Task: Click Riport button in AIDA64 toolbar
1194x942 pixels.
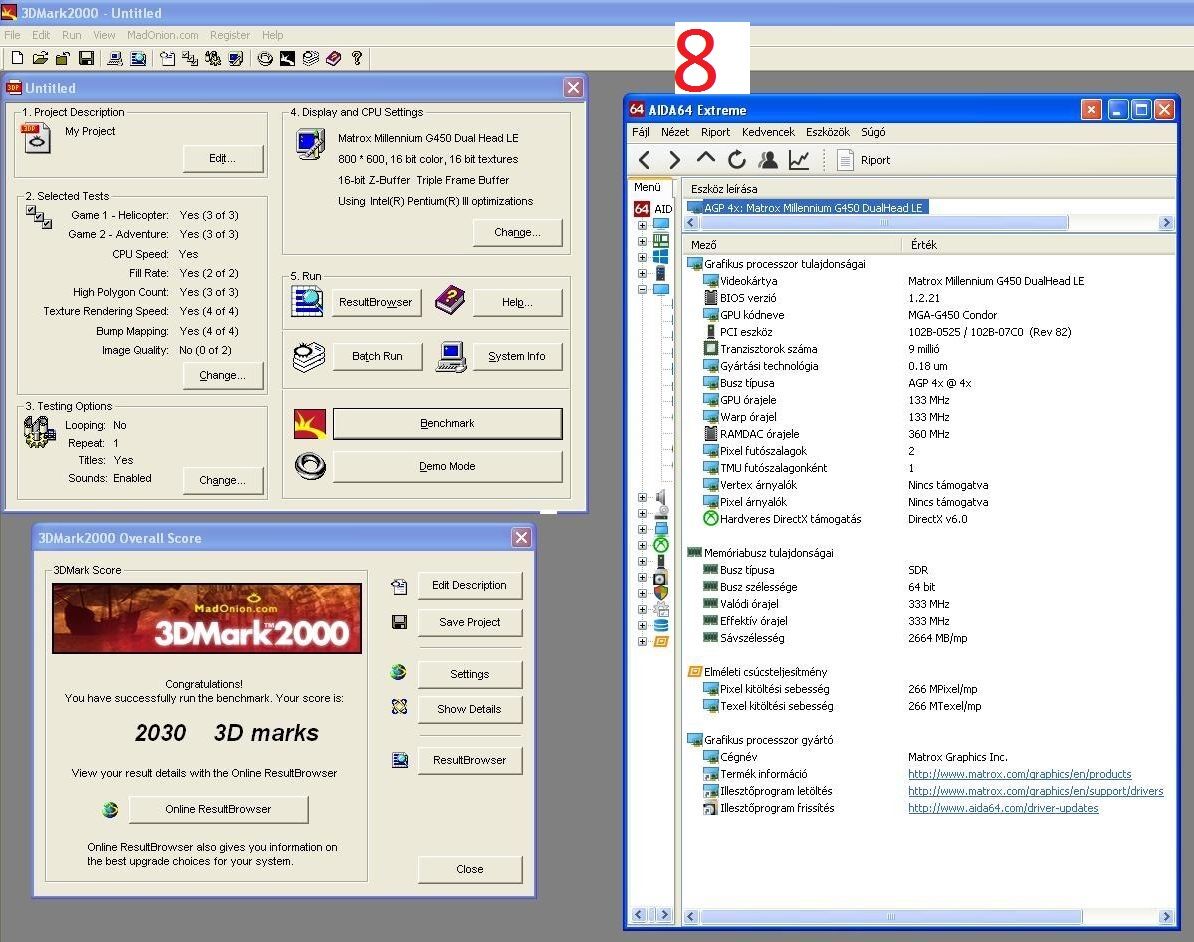Action: click(864, 160)
